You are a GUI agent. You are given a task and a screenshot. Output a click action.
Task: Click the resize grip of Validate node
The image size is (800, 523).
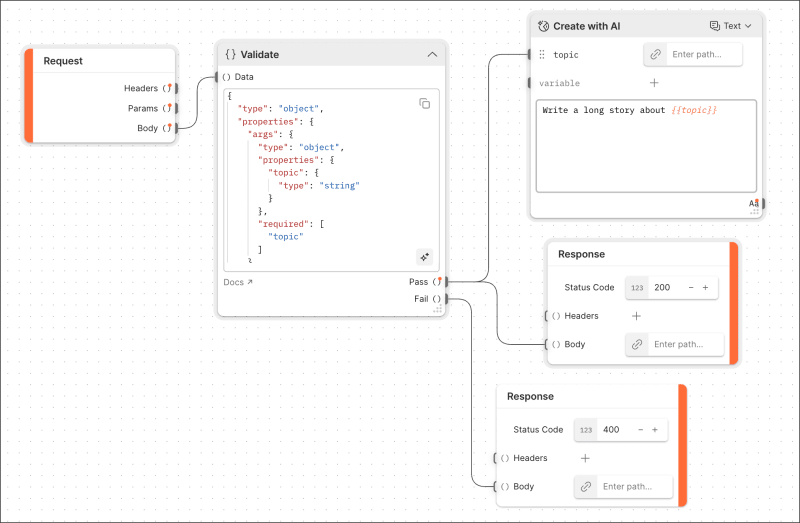pos(437,309)
